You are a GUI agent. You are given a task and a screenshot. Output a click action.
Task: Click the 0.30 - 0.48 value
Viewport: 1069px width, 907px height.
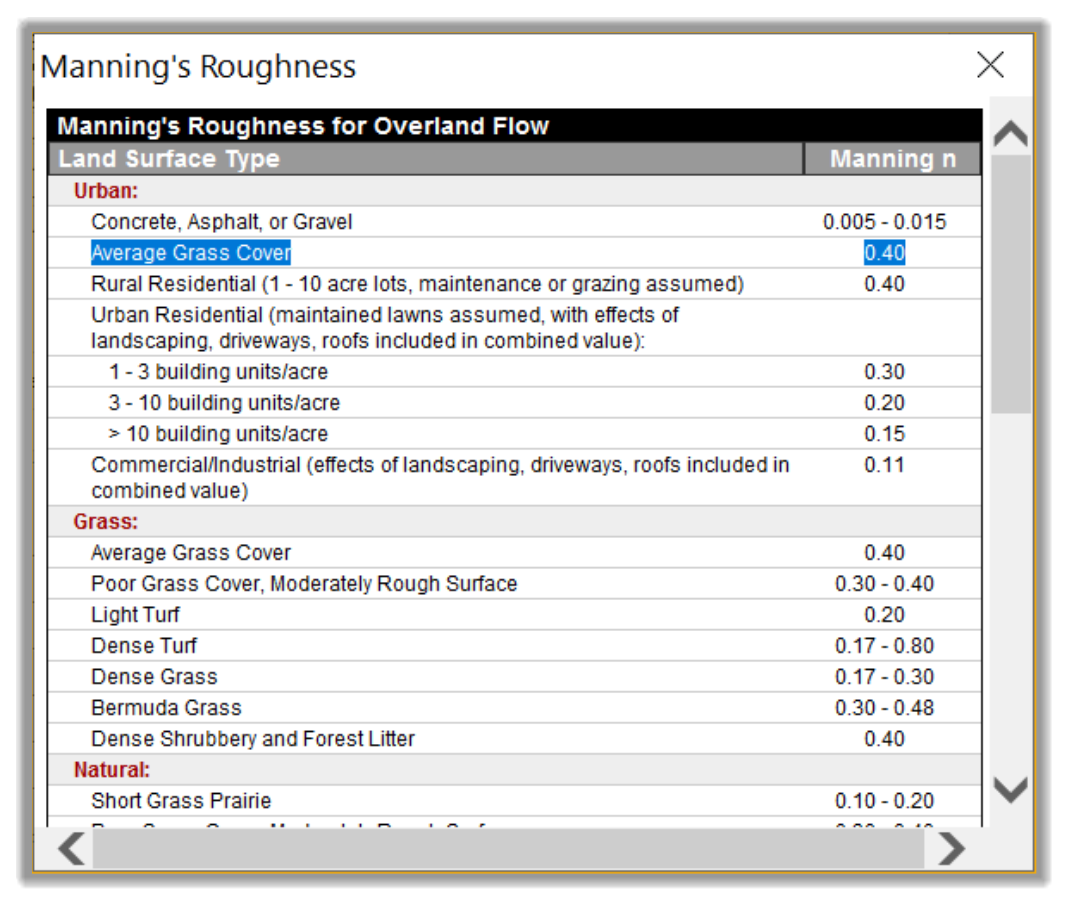884,708
